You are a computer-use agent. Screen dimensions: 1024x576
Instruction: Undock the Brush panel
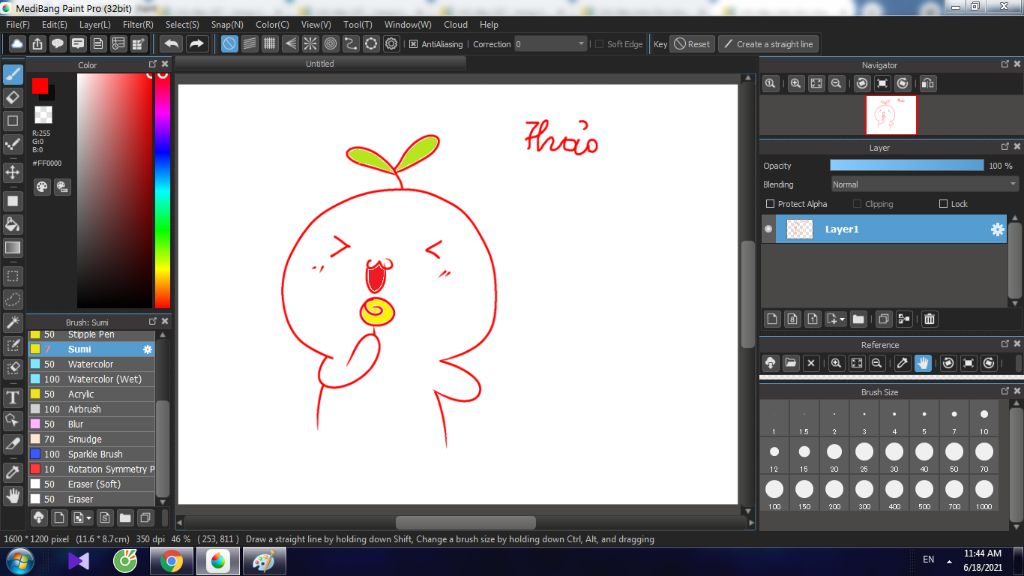[x=152, y=321]
